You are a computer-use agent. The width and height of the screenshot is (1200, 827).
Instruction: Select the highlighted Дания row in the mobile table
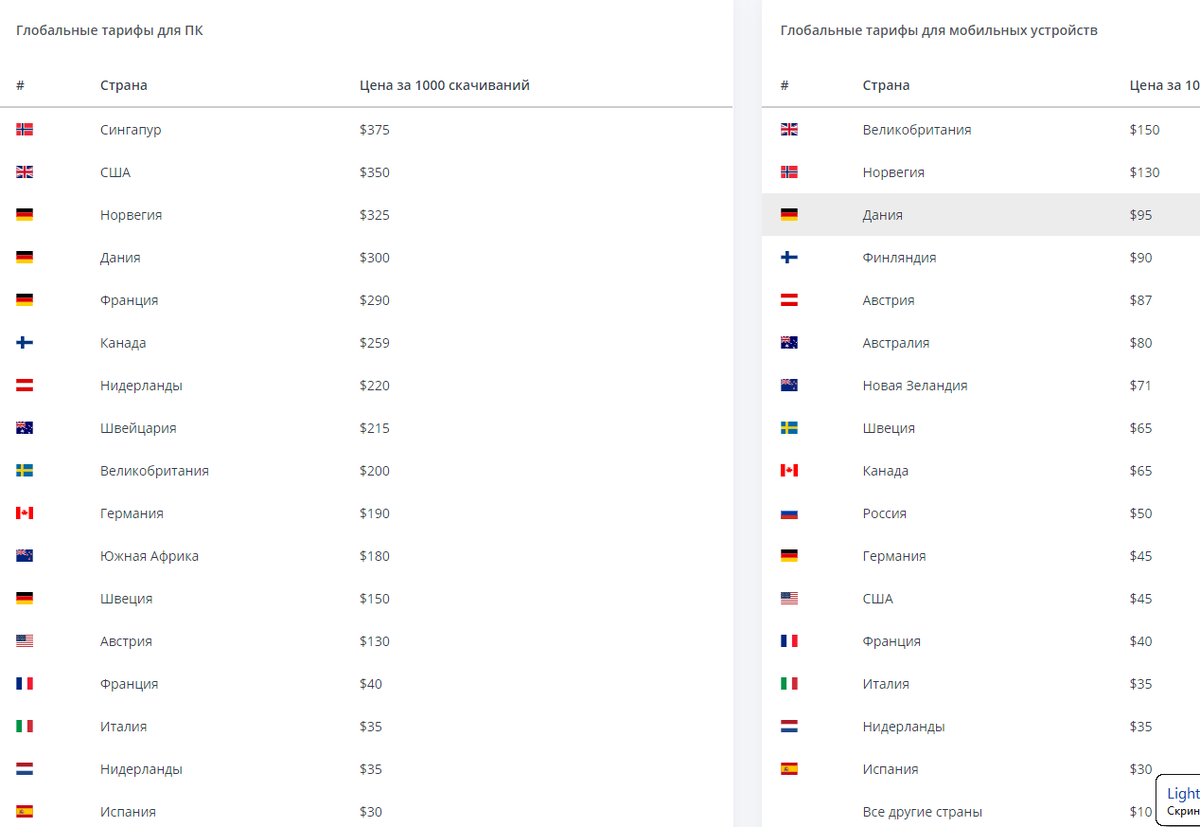[981, 215]
